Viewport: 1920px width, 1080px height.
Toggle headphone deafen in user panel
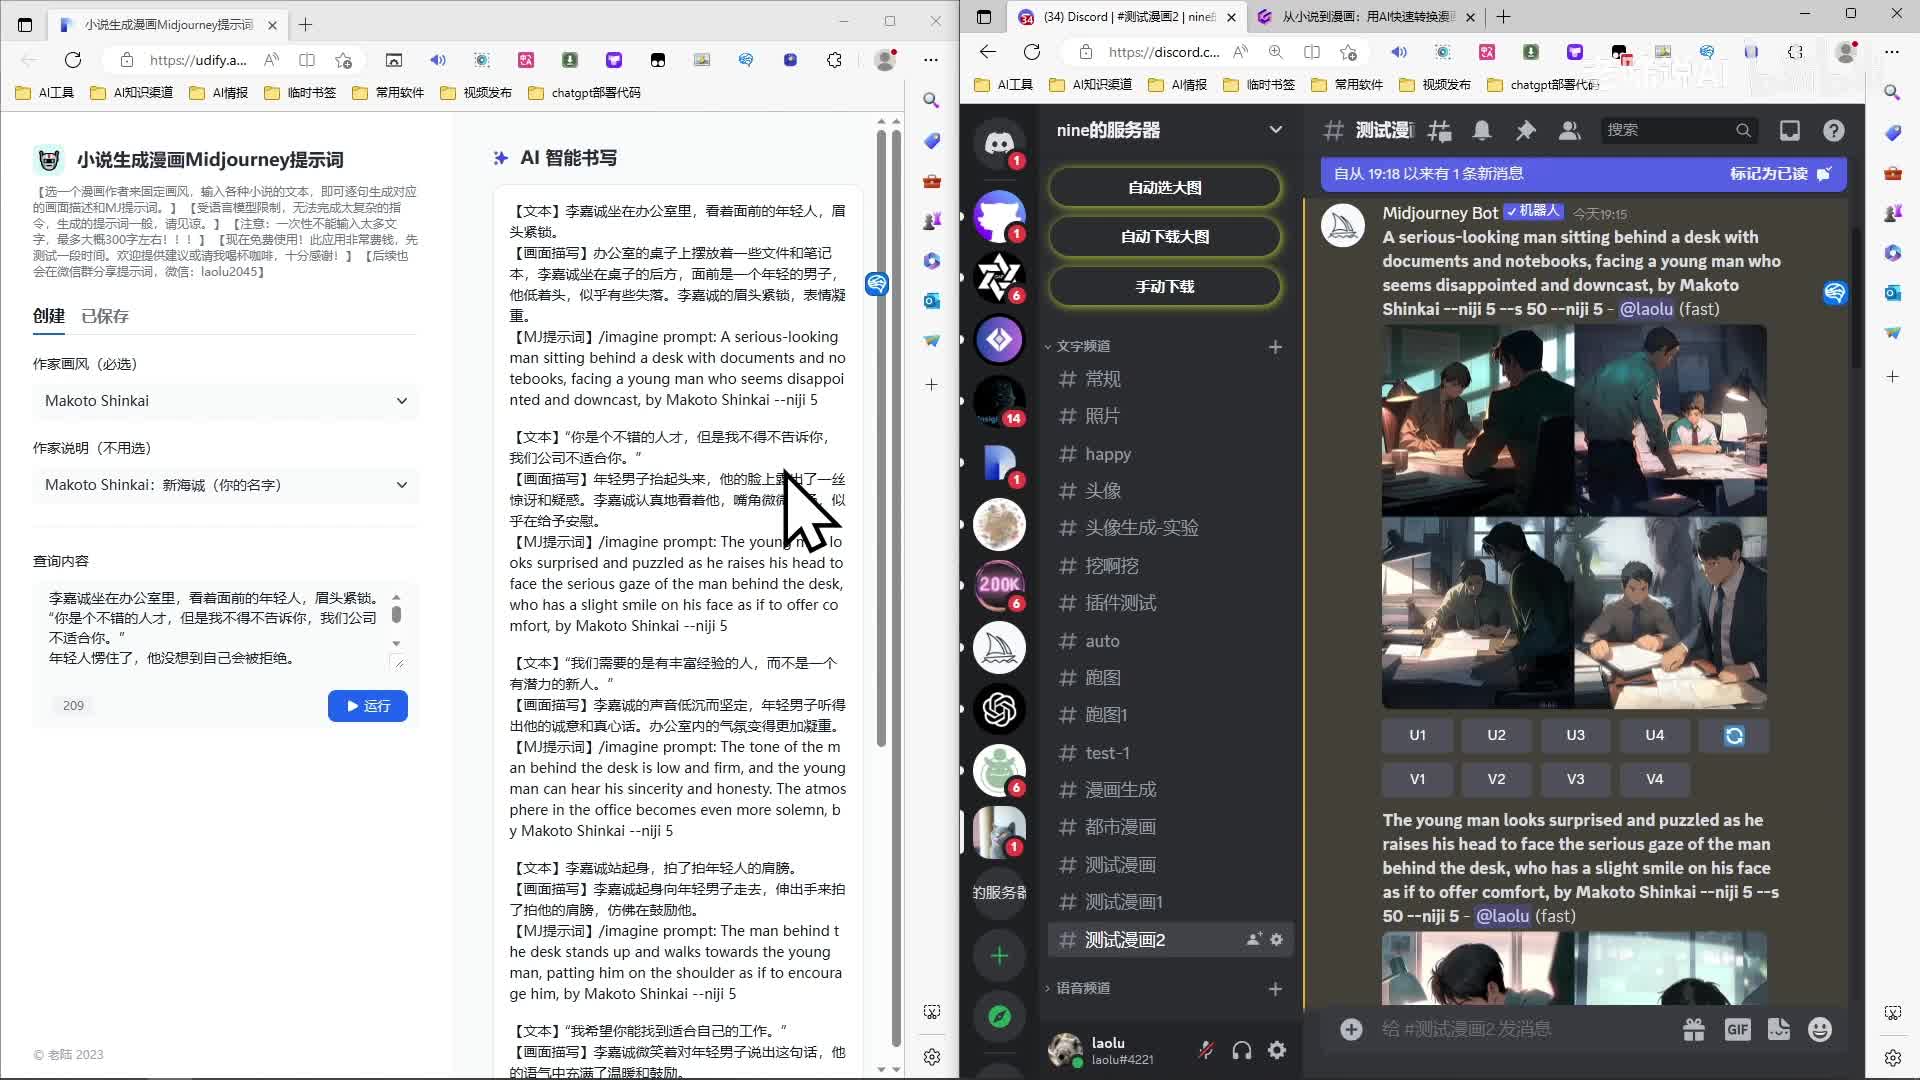coord(1242,1050)
